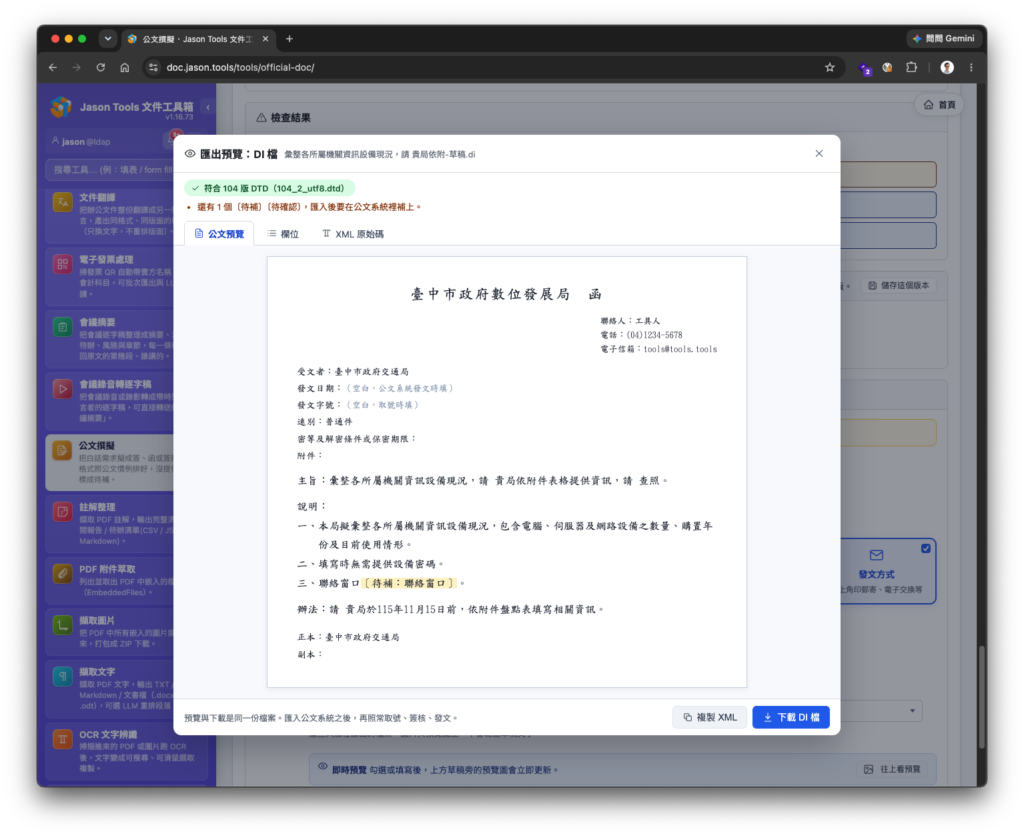1024x836 pixels.
Task: Click the 擷取圖片 crop icon
Action: [63, 626]
